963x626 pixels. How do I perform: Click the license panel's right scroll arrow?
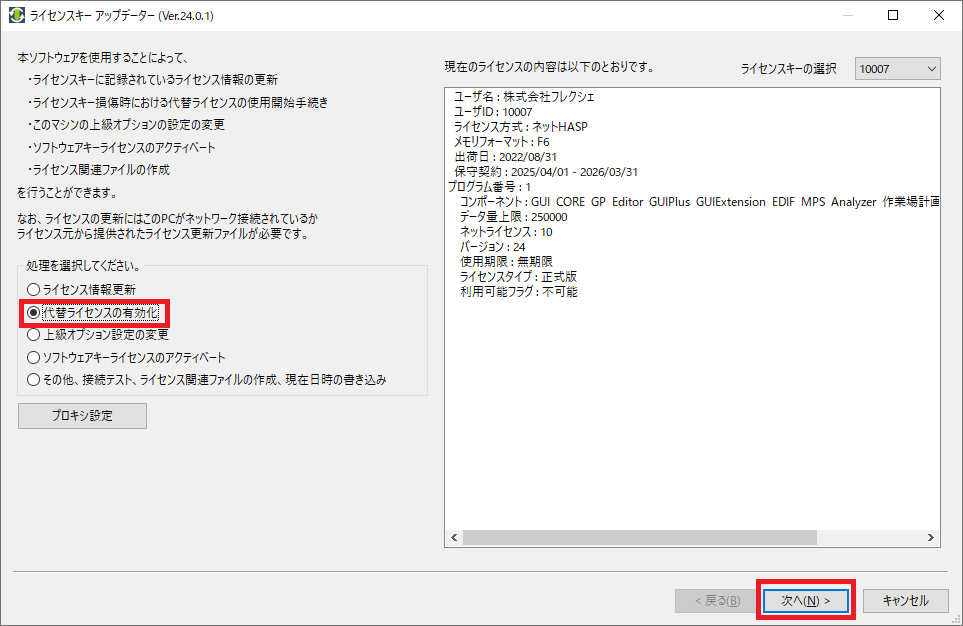click(931, 538)
